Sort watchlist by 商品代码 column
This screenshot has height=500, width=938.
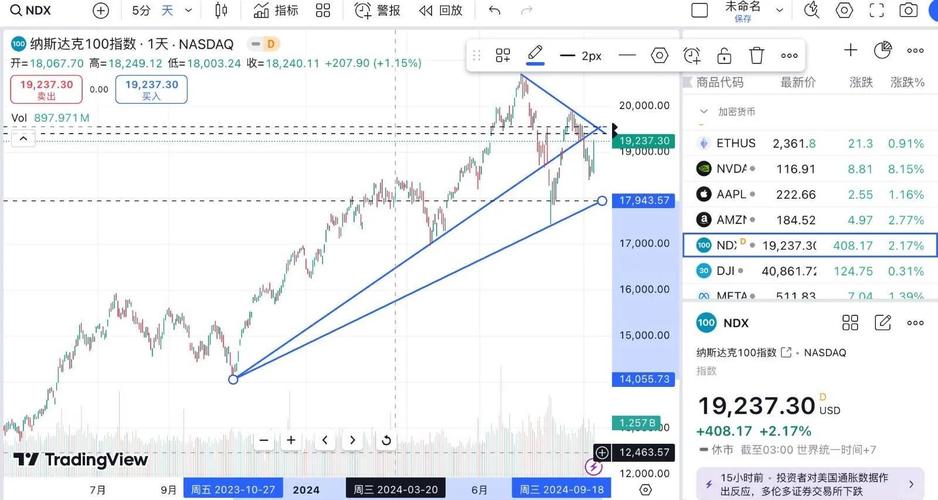tap(720, 82)
